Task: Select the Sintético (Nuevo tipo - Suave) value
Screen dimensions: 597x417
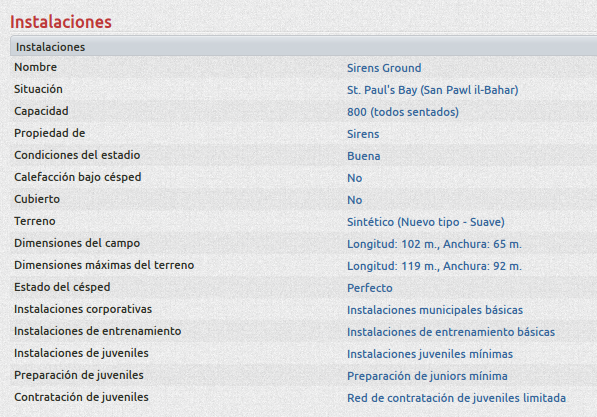Action: (426, 222)
